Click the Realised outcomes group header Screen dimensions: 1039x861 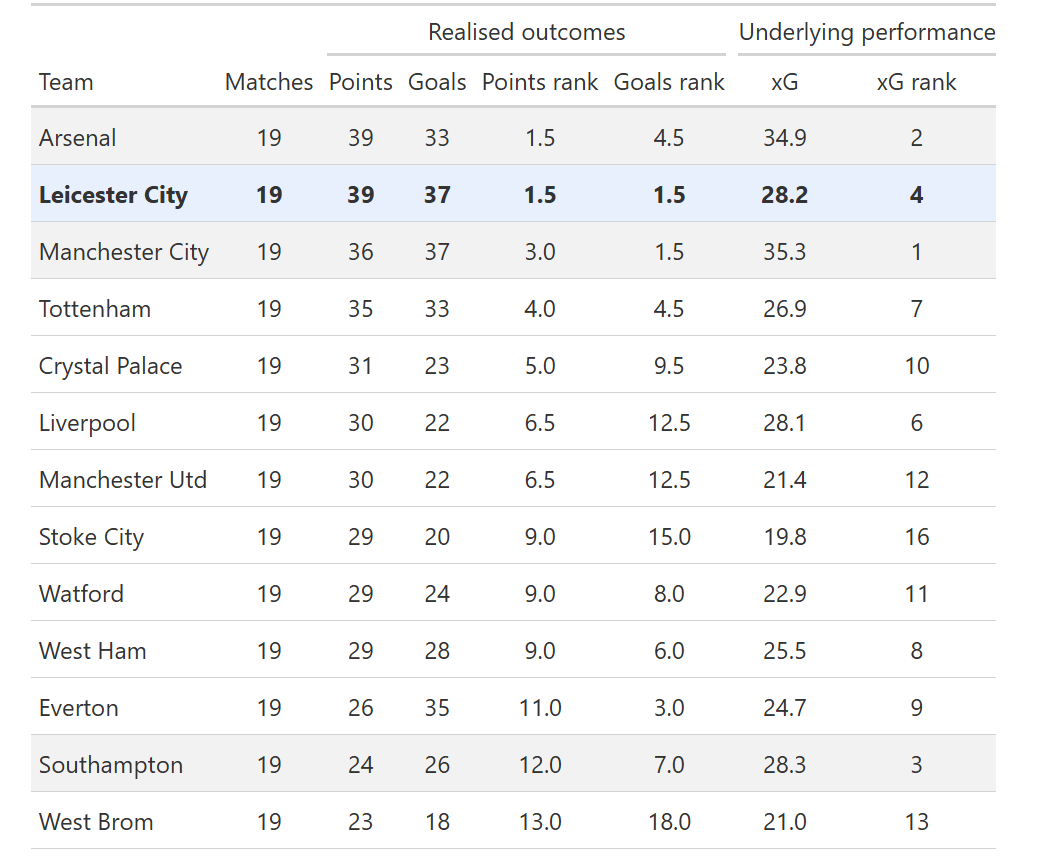tap(527, 32)
